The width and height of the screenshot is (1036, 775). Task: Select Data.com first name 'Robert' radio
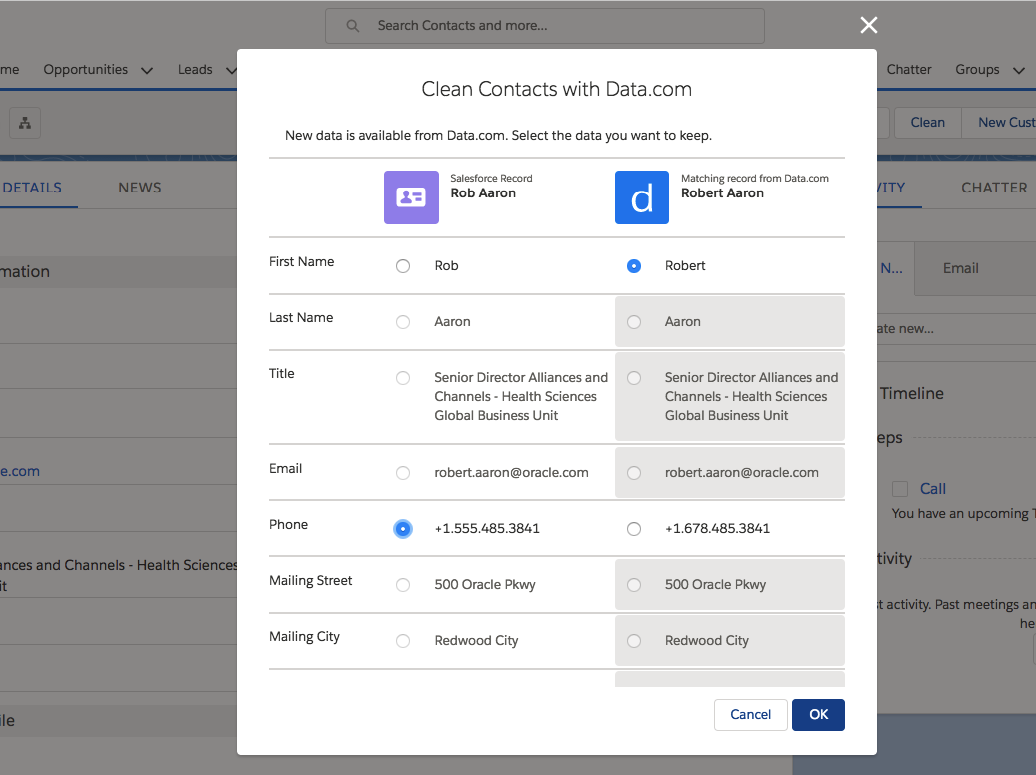633,266
